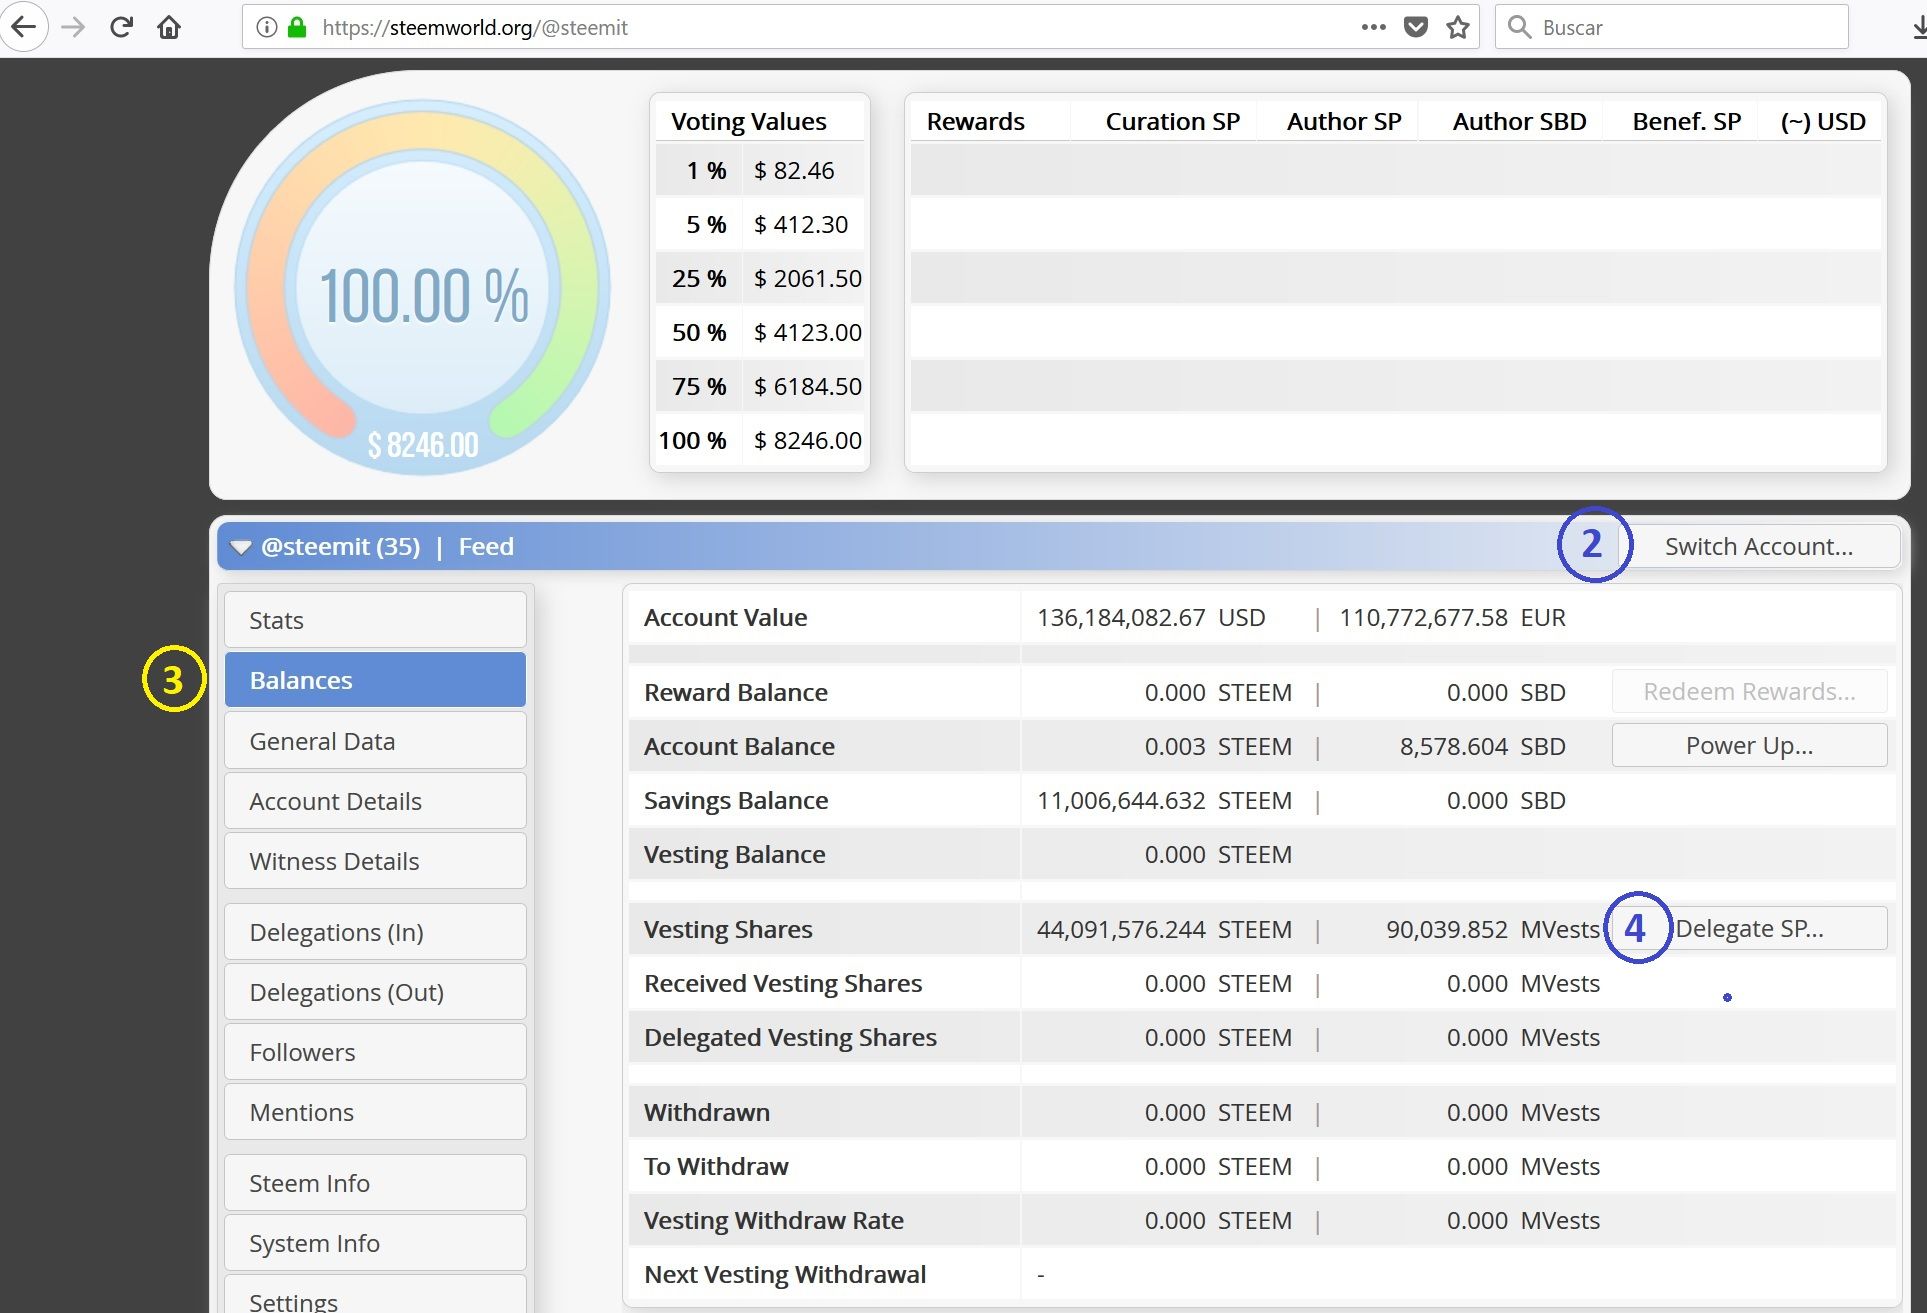Screen dimensions: 1927x1313
Task: Click the steemworld.org address bar URL
Action: pos(475,27)
